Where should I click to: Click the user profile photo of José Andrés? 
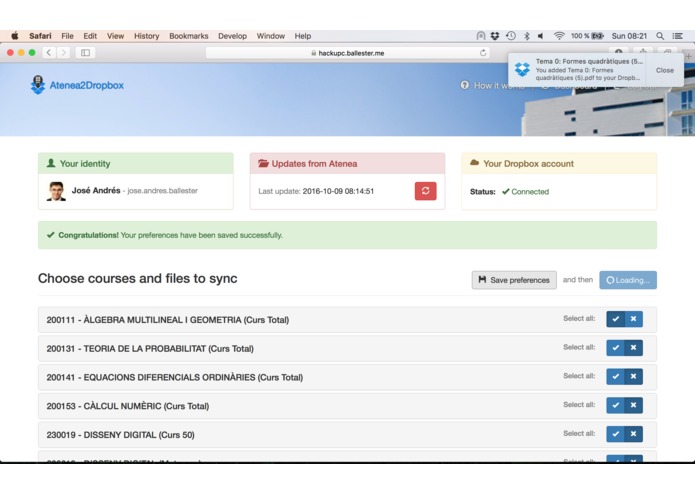56,191
